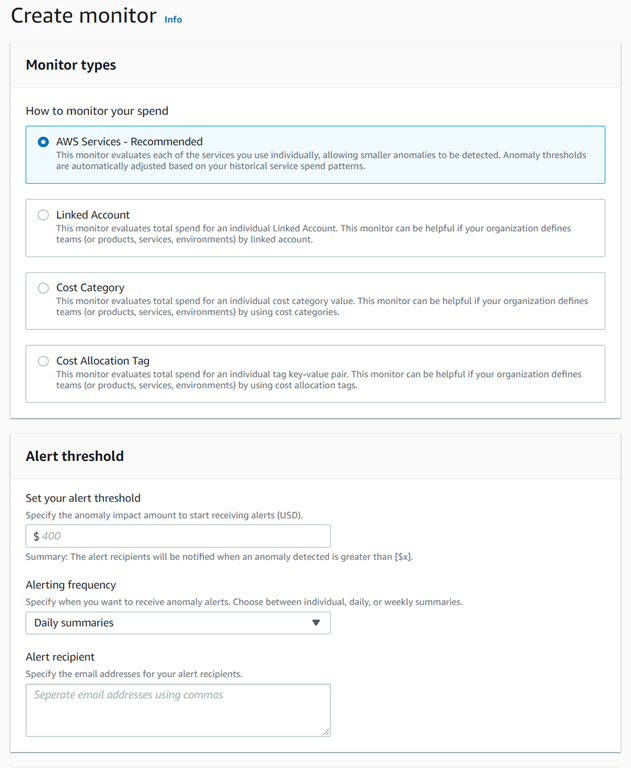The width and height of the screenshot is (631, 768).
Task: Select the AWS Services - Recommended radio button
Action: point(43,142)
